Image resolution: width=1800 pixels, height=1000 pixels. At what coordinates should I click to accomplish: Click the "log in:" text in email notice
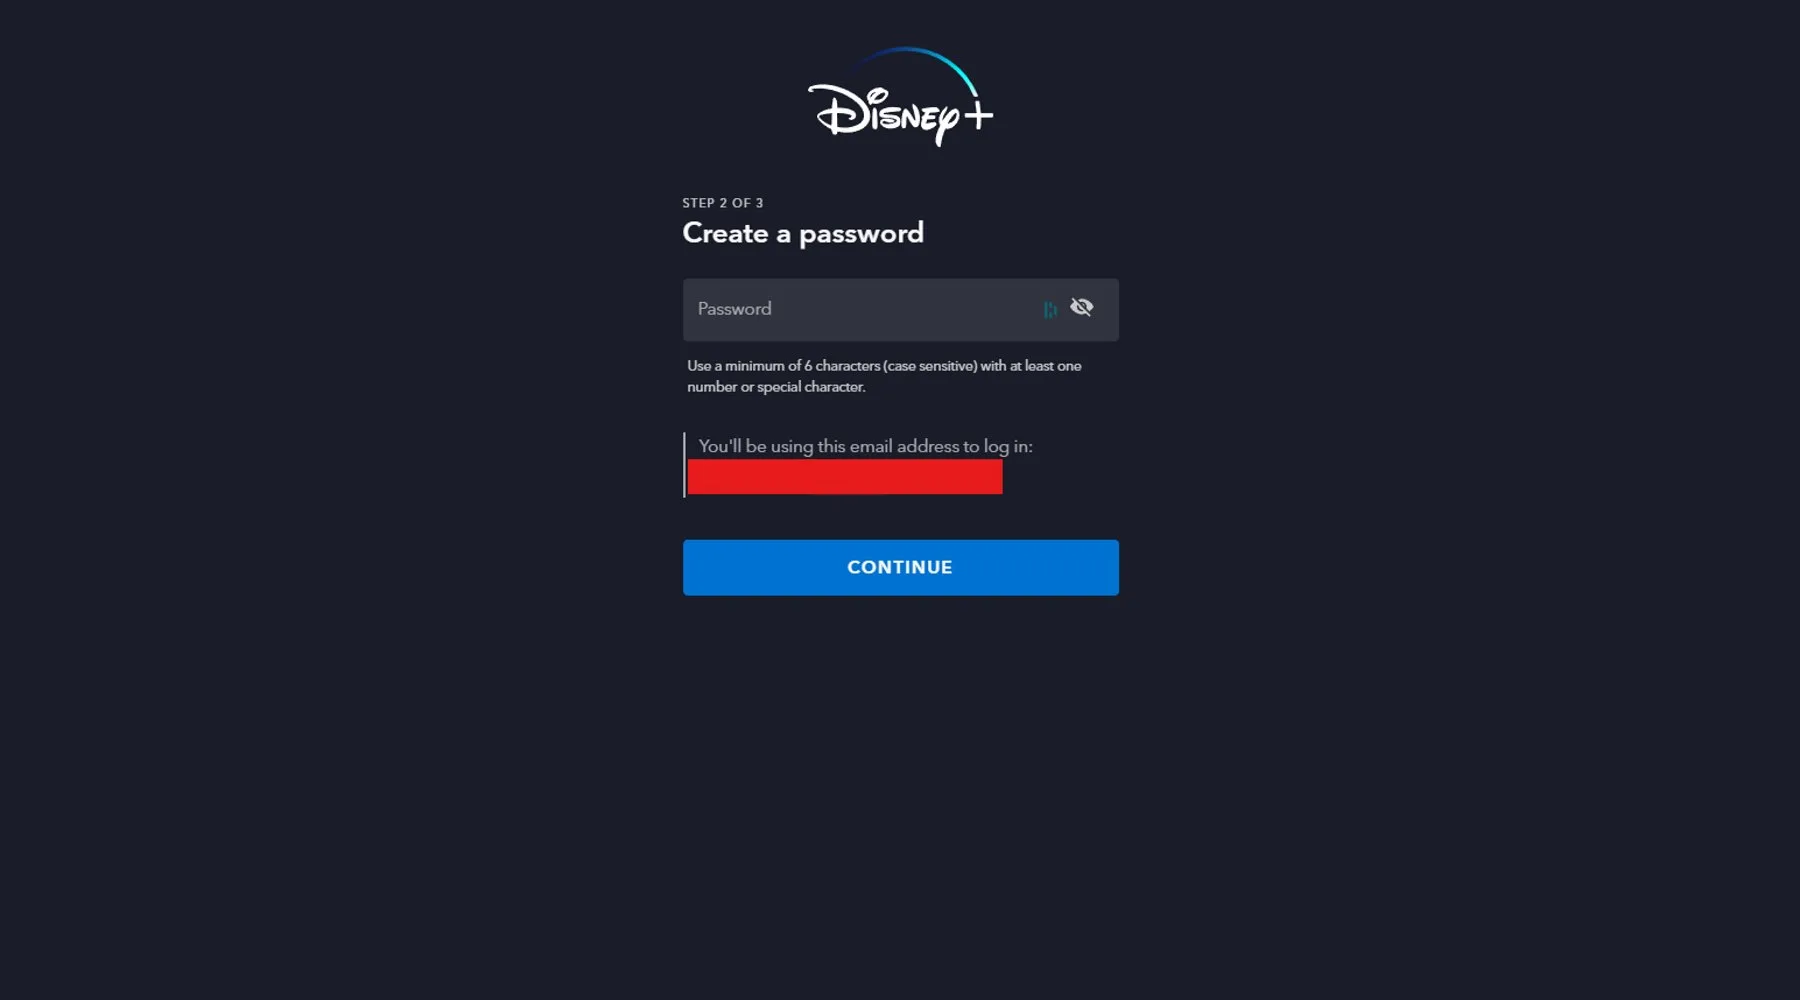[x=1008, y=446]
